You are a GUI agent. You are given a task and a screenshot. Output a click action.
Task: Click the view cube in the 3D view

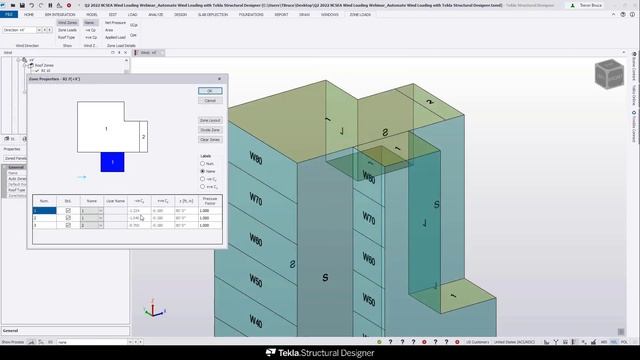(609, 74)
